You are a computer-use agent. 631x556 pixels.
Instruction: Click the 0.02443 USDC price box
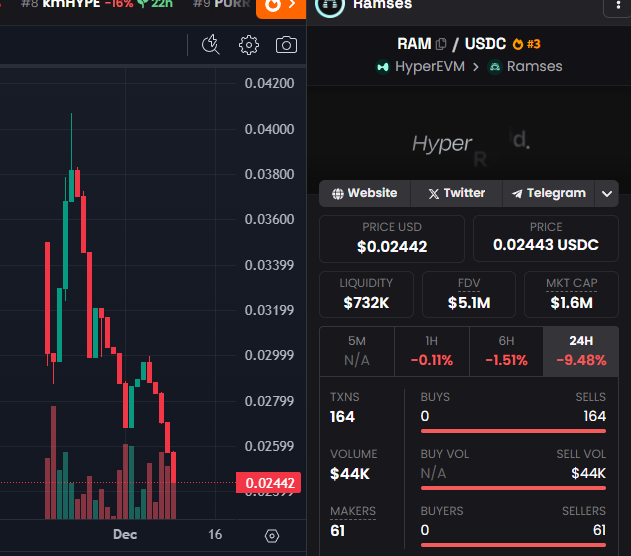coord(546,239)
